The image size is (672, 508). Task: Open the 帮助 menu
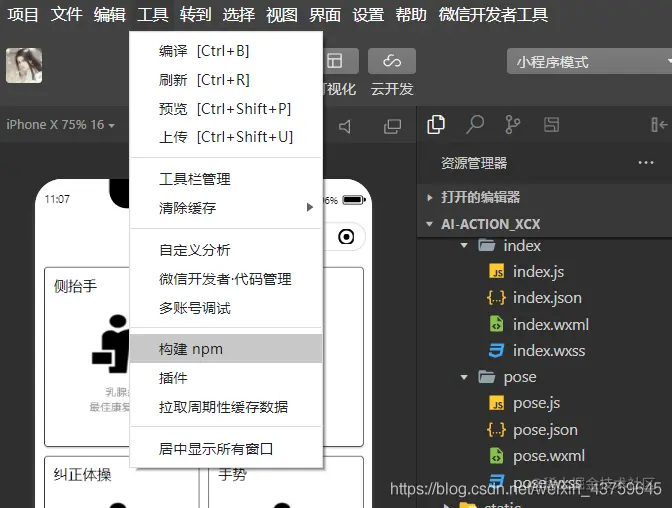[x=411, y=15]
